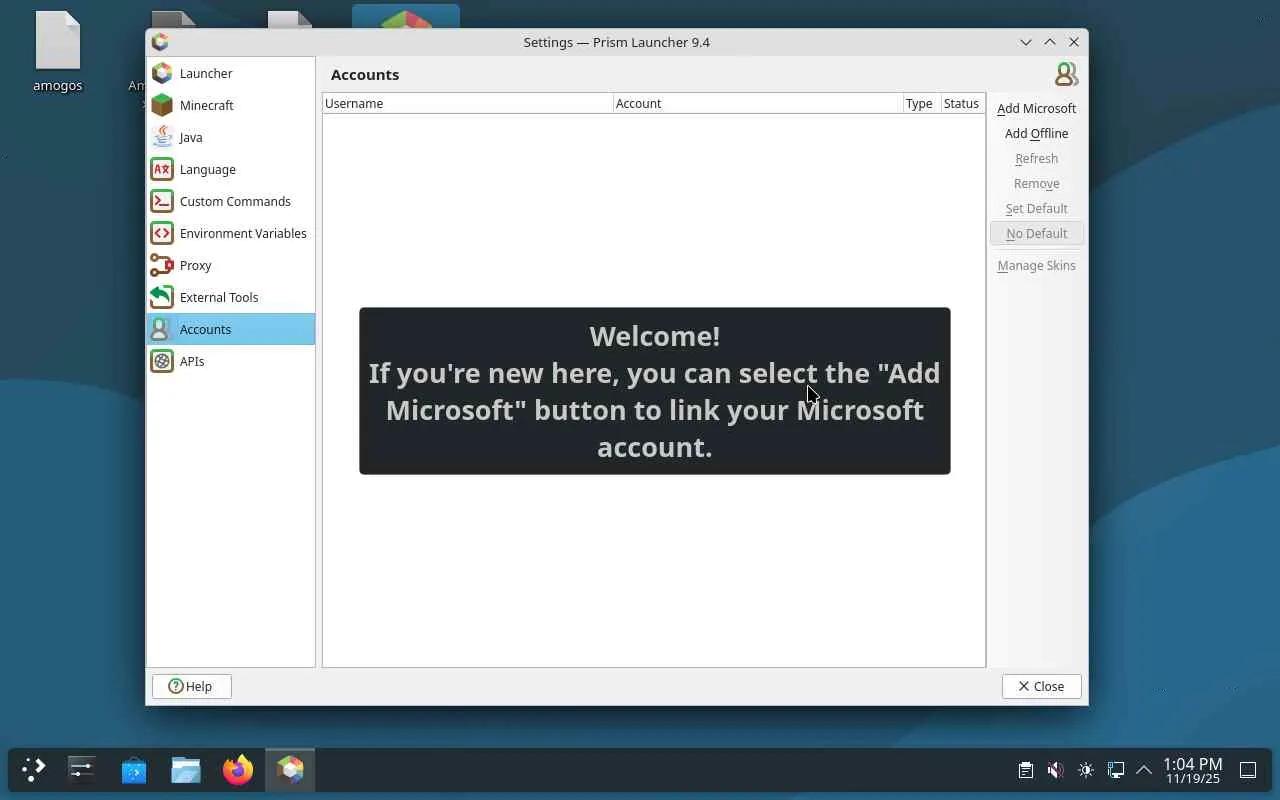Click the network connection tray icon
Viewport: 1280px width, 800px height.
click(1115, 770)
